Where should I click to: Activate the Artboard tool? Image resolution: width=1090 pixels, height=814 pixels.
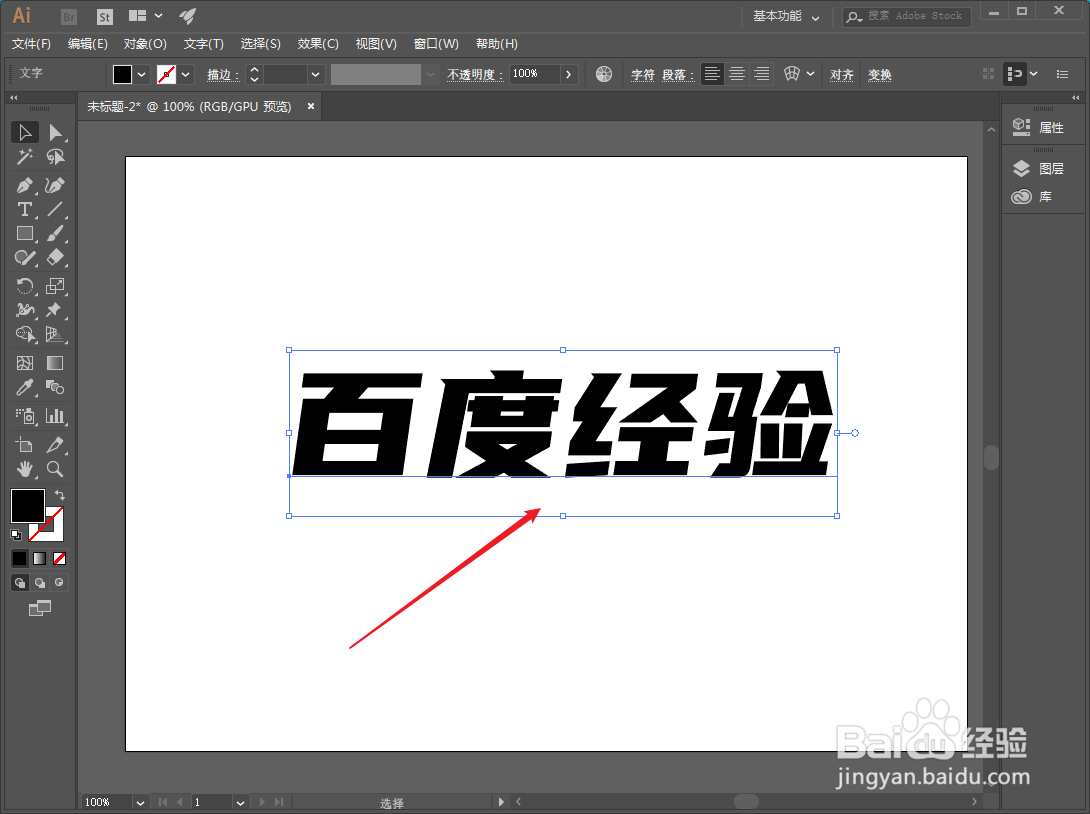coord(24,445)
